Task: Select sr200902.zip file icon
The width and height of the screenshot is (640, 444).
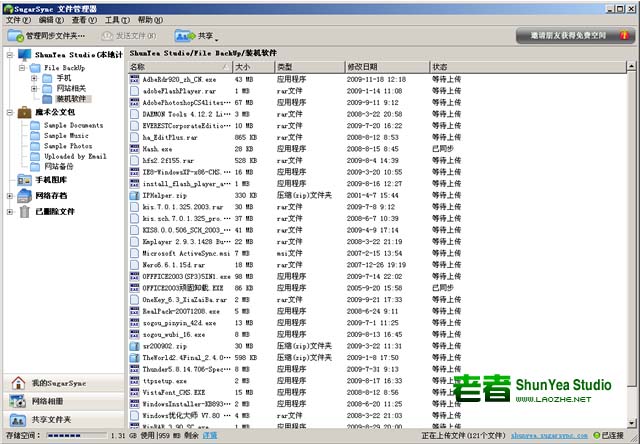Action: click(134, 346)
